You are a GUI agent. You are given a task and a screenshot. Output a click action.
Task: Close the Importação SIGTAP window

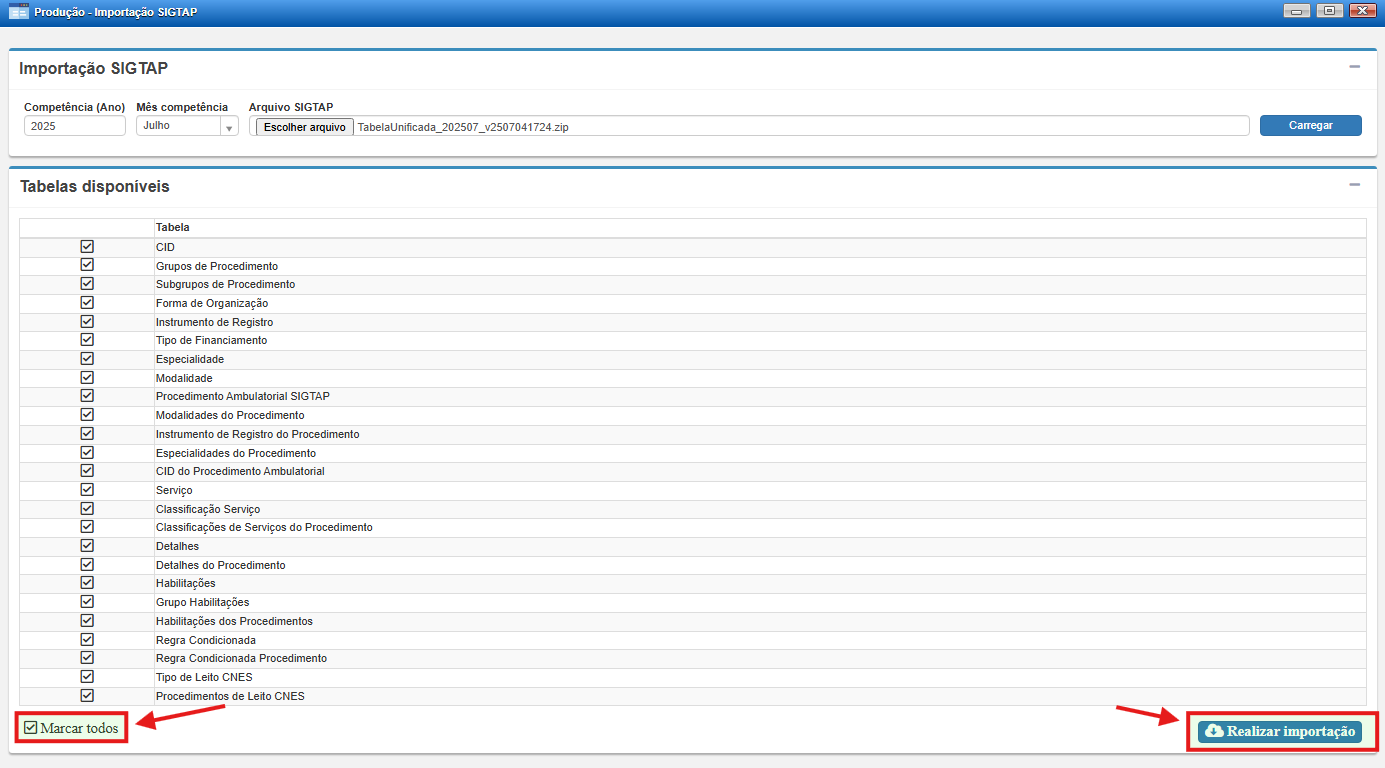pyautogui.click(x=1361, y=11)
